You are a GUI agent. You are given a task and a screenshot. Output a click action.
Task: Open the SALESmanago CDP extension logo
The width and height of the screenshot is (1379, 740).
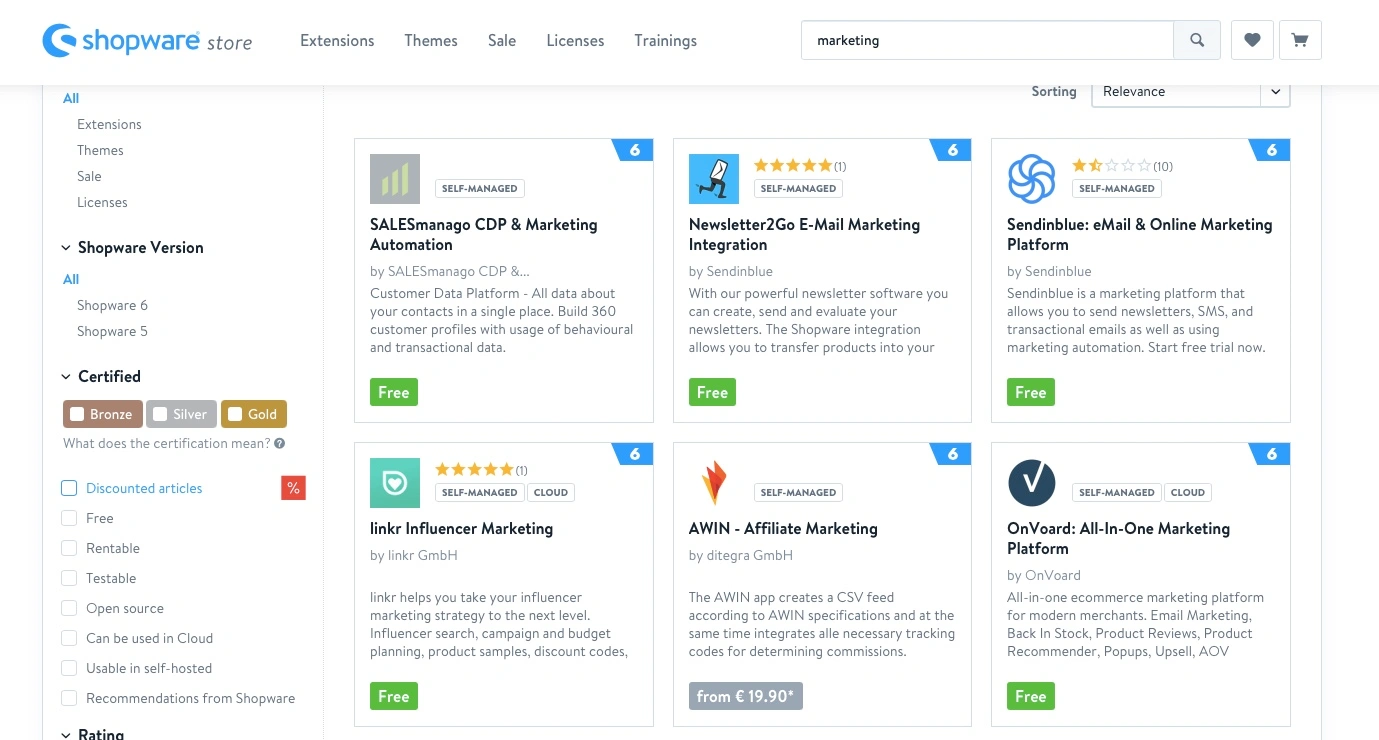[394, 179]
